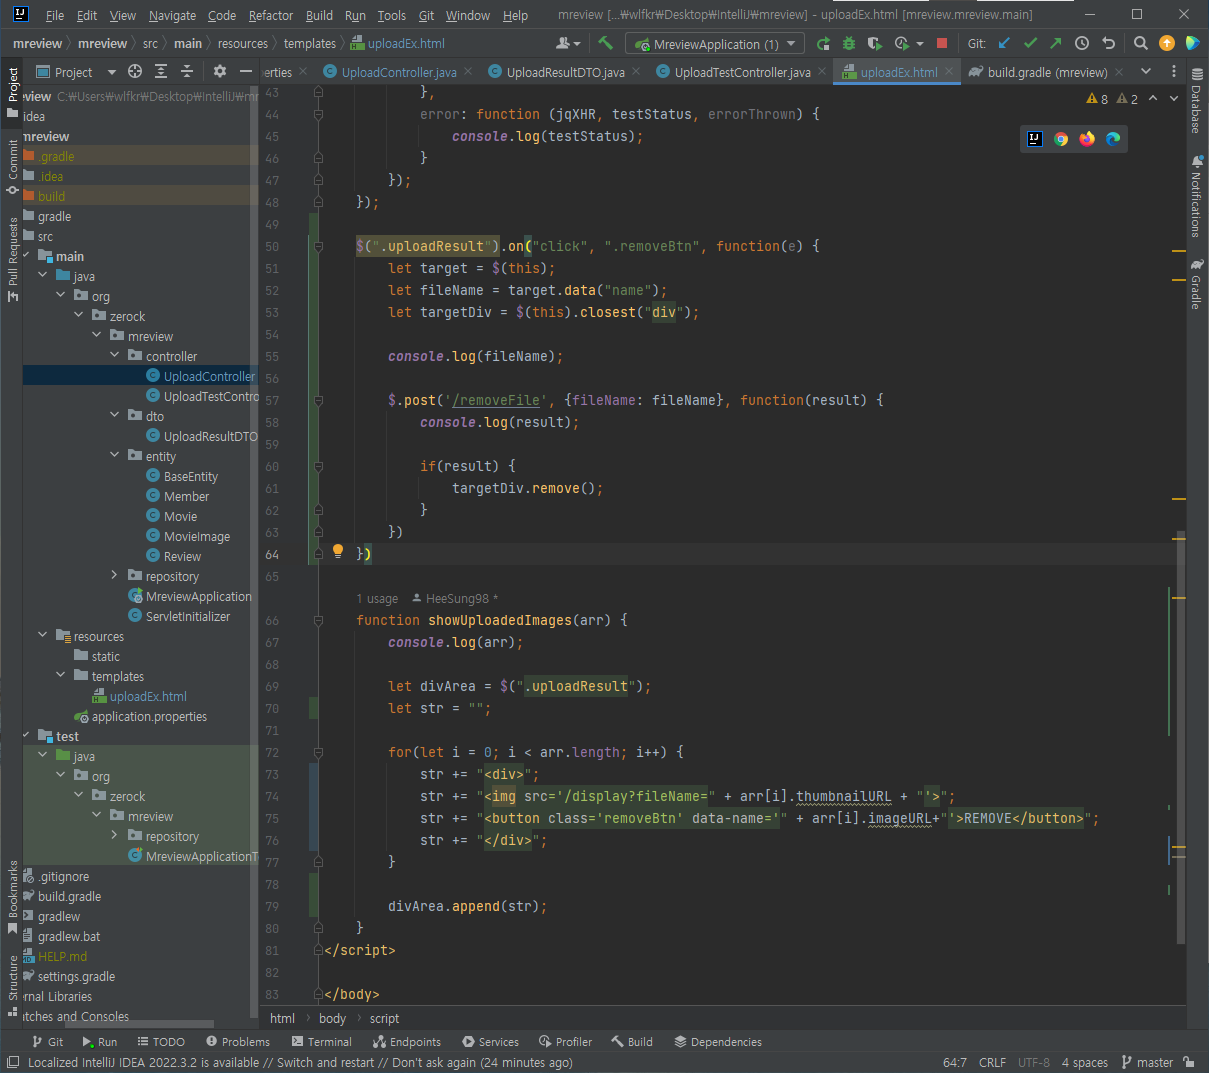Collapse the controller folder
This screenshot has height=1073, width=1209.
tap(114, 356)
